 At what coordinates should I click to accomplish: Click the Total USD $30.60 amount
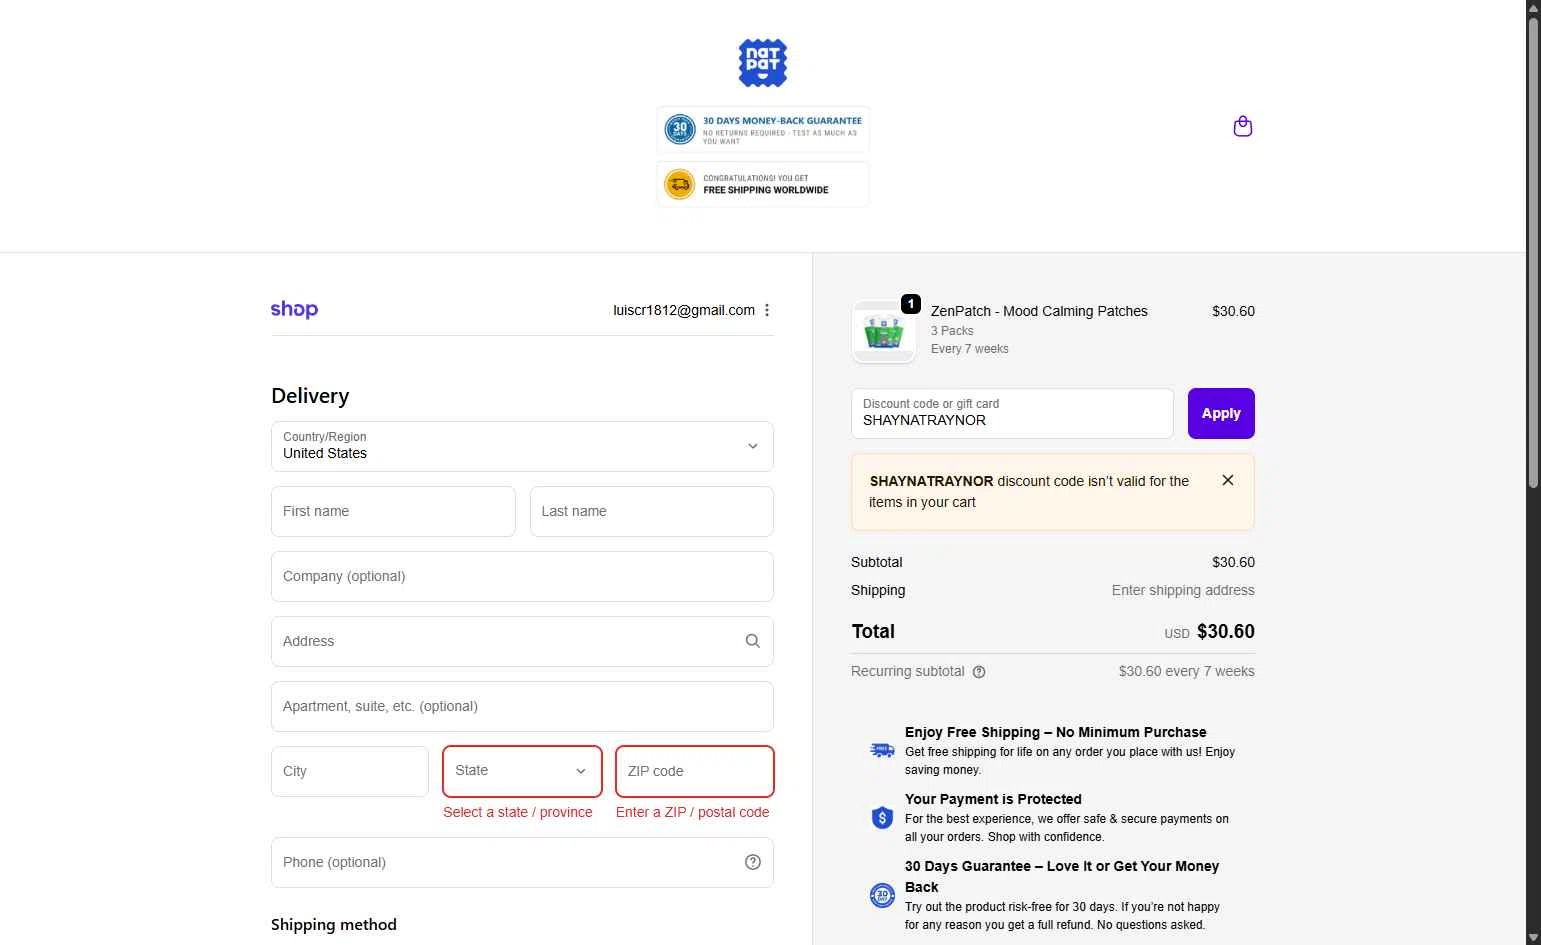pos(1209,632)
